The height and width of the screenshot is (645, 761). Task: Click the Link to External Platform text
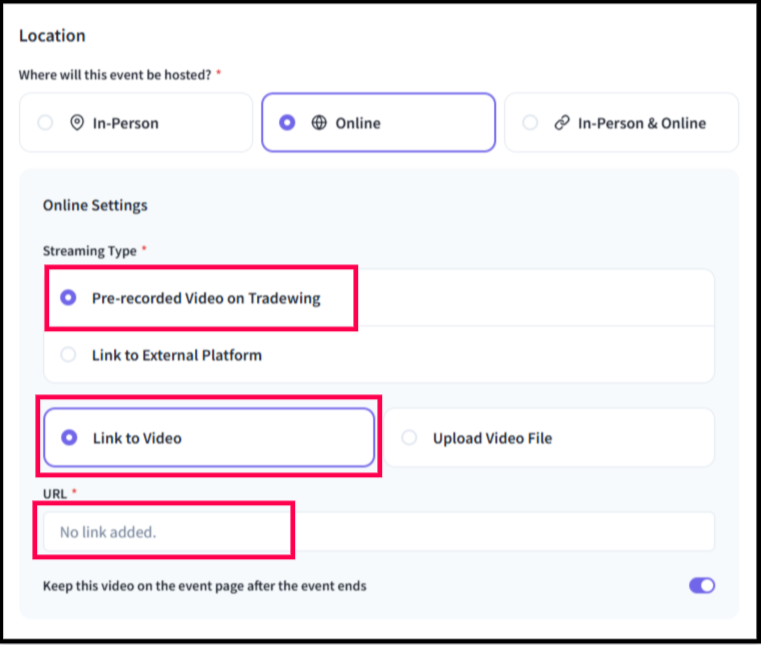[177, 355]
